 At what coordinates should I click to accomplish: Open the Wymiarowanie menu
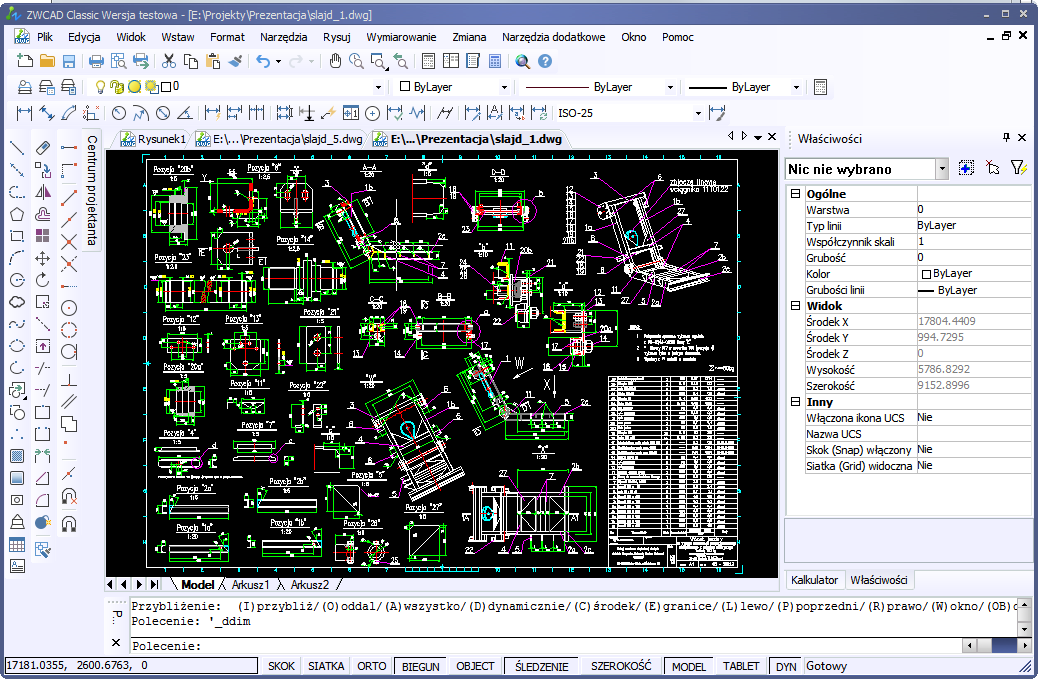pyautogui.click(x=399, y=37)
